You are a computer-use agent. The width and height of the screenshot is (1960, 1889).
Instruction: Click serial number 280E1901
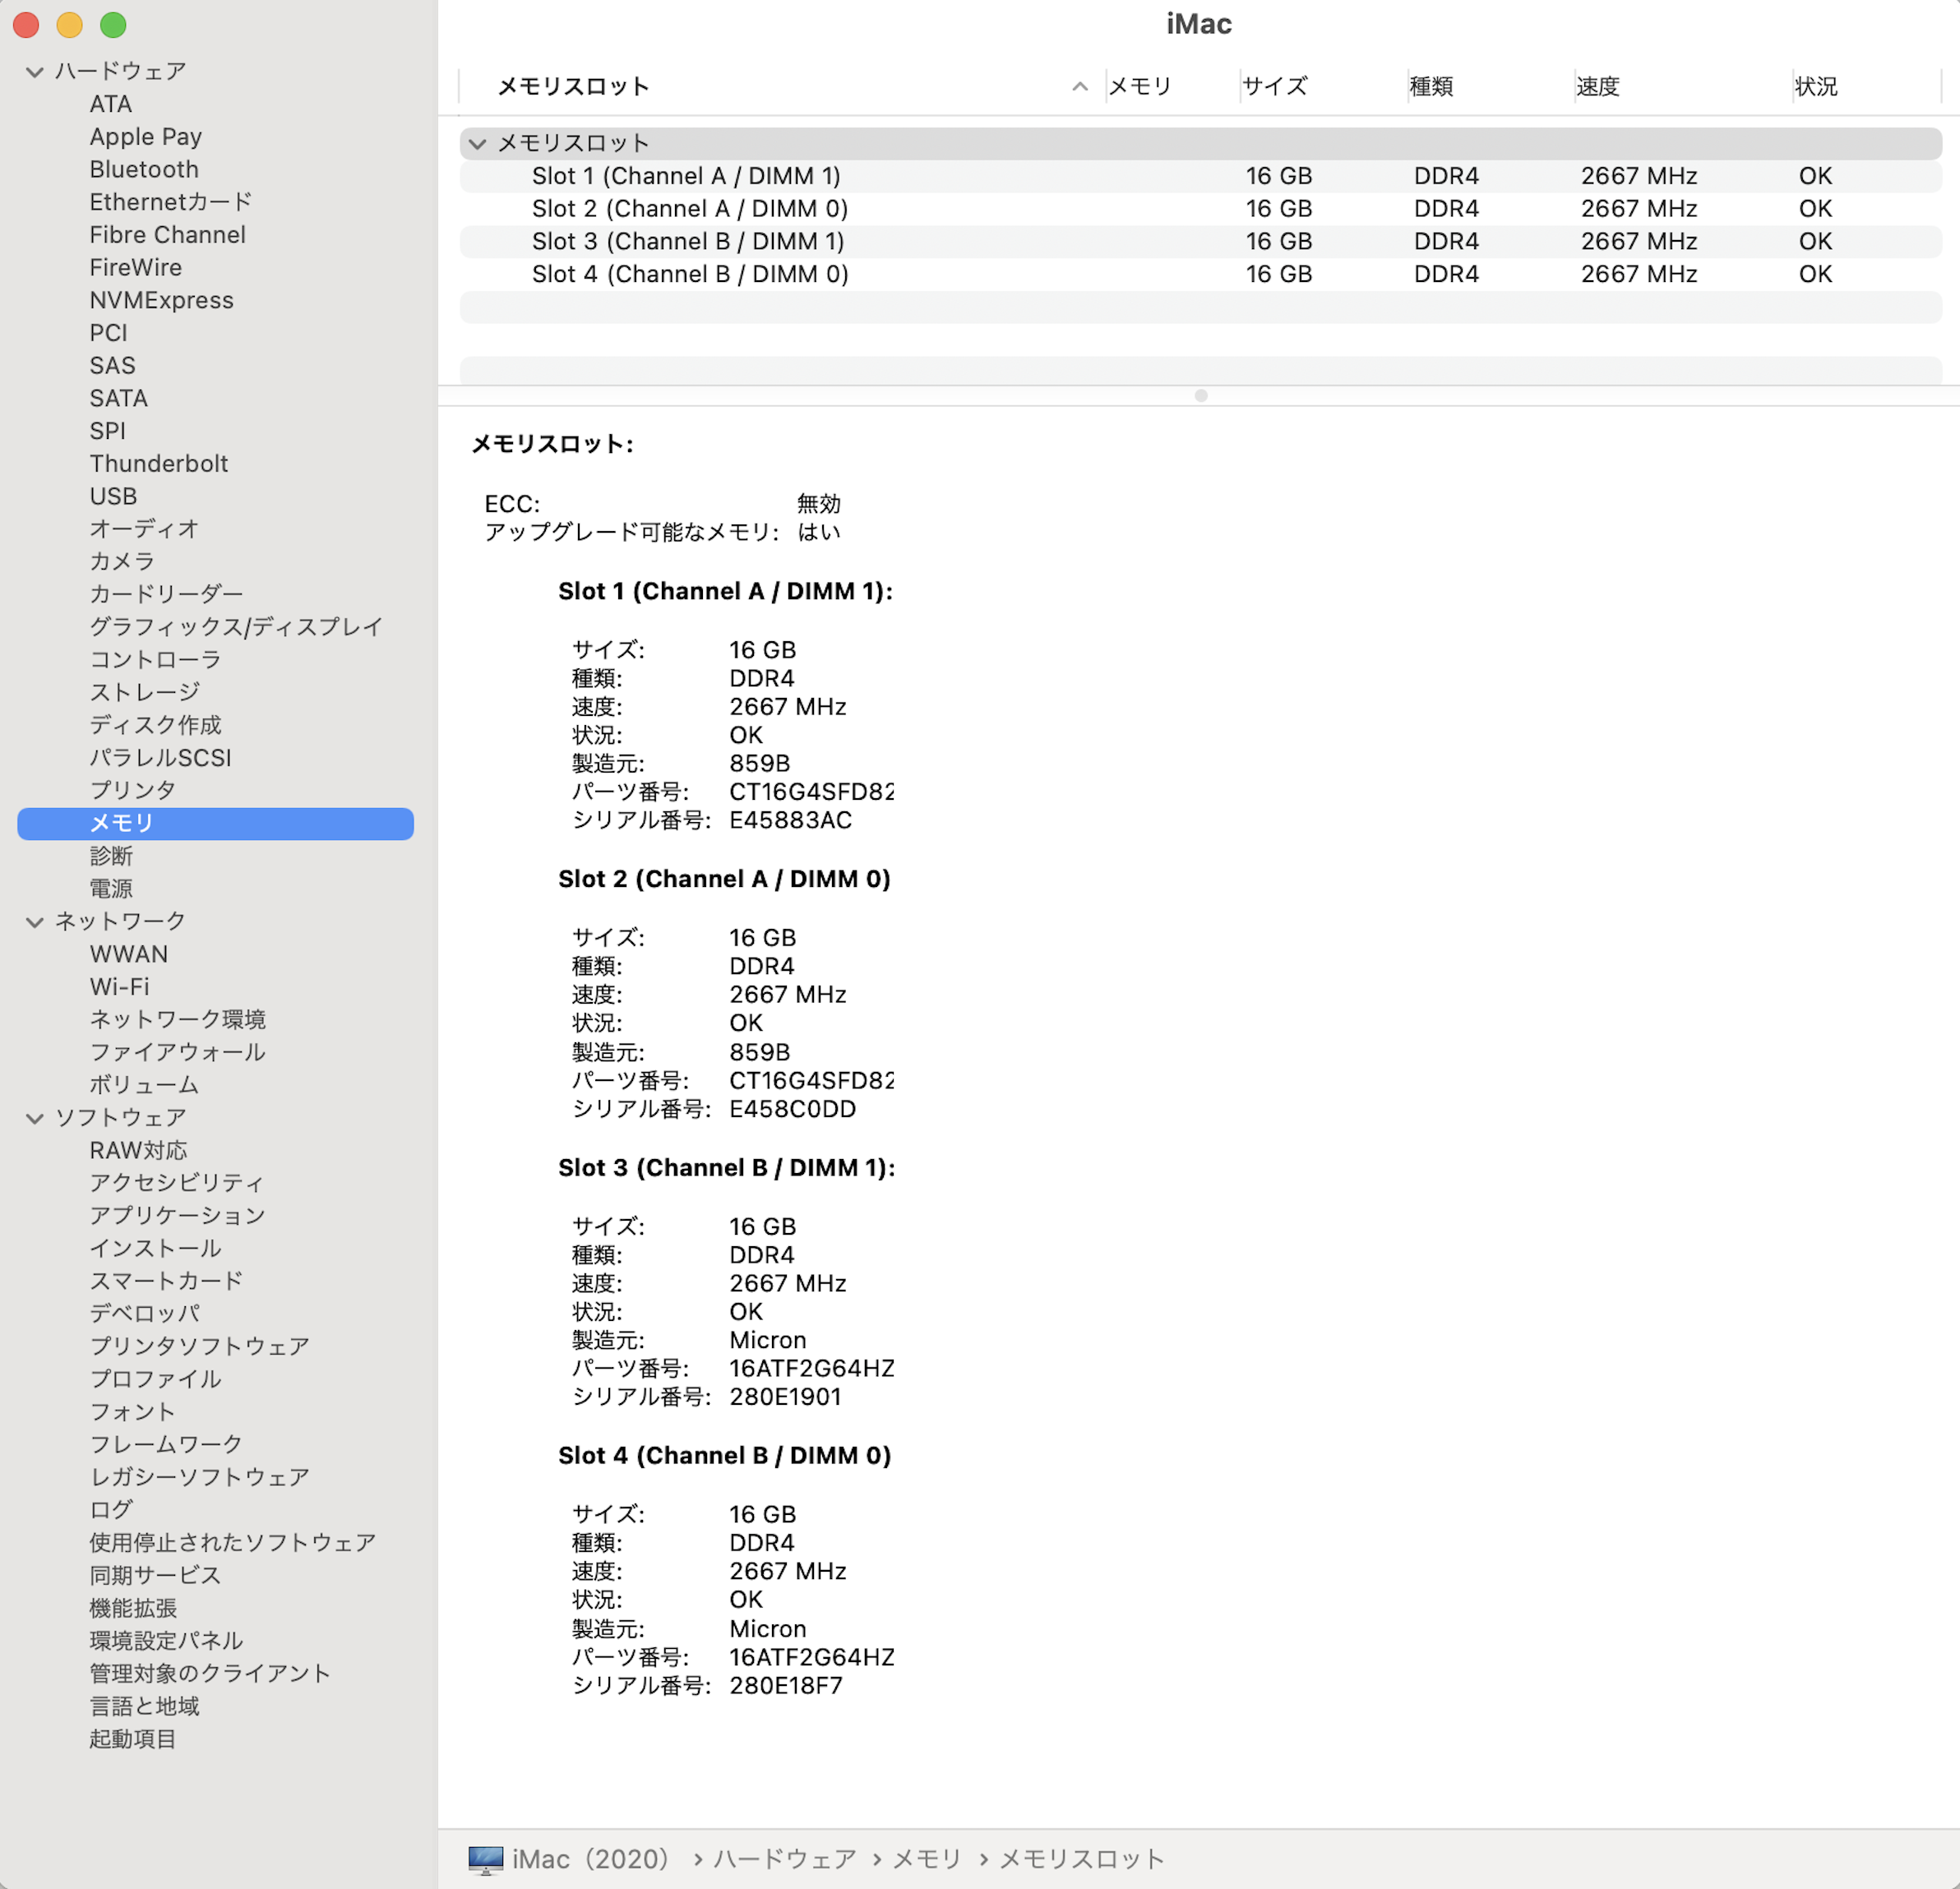[x=786, y=1398]
